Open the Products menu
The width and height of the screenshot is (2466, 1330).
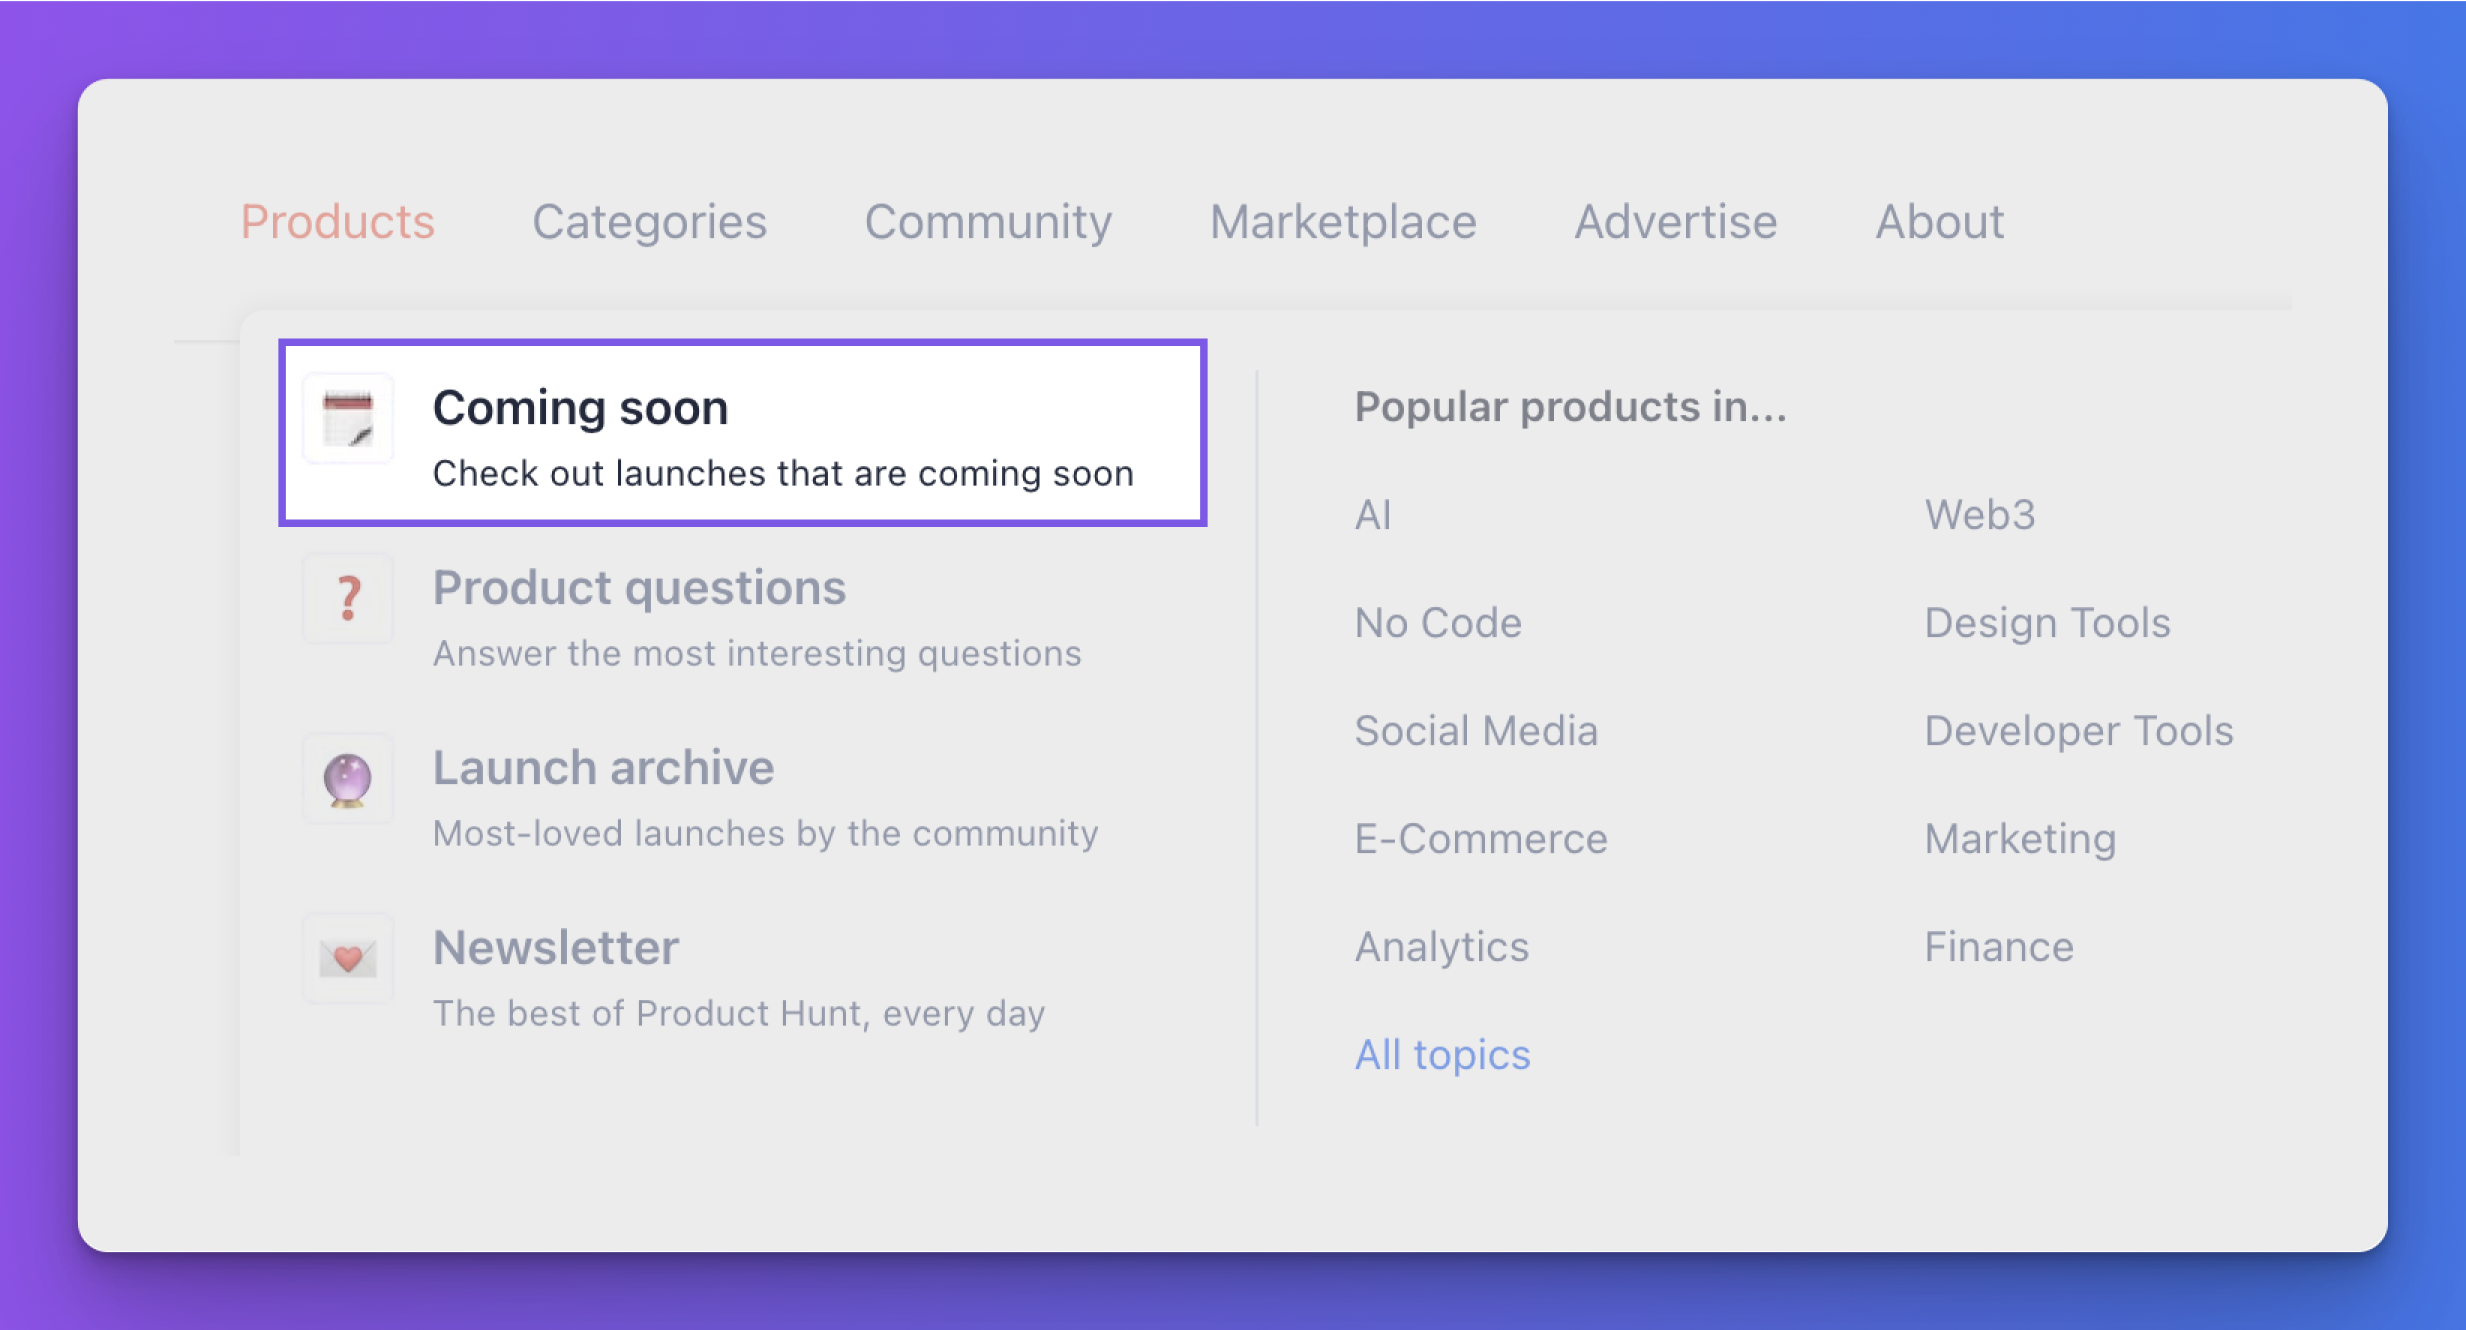(338, 221)
